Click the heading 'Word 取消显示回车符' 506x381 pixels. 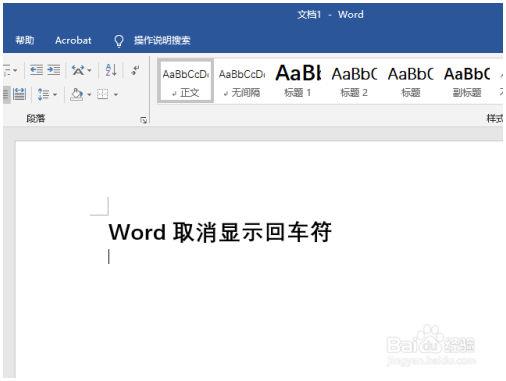click(x=220, y=232)
